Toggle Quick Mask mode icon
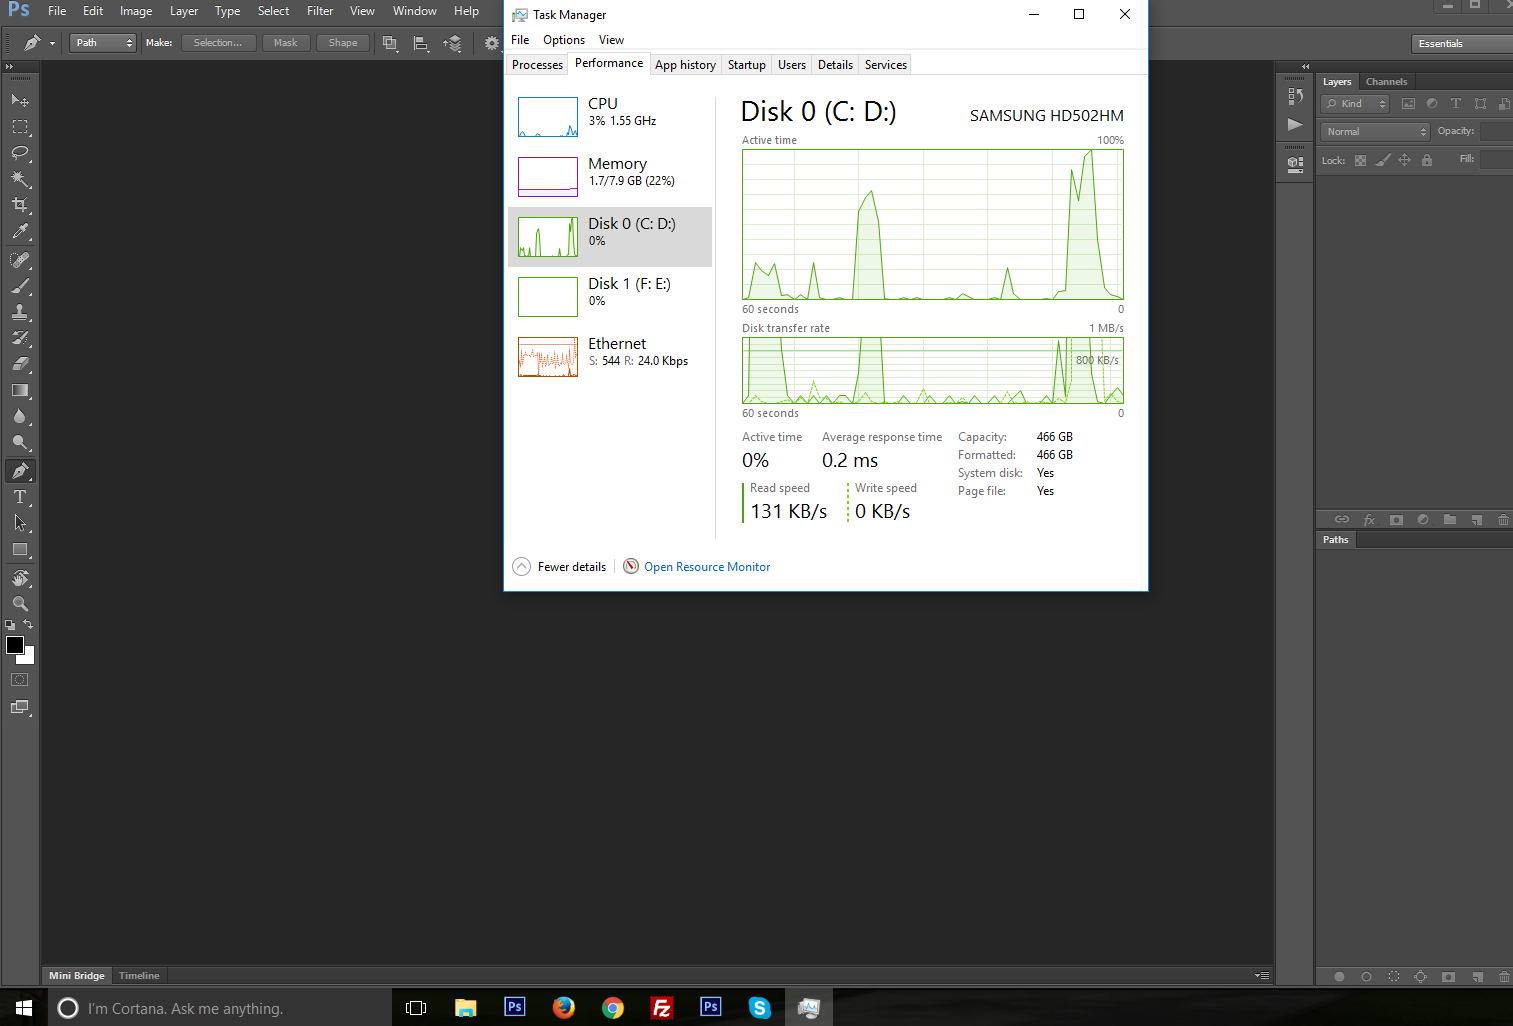The width and height of the screenshot is (1513, 1026). [19, 680]
